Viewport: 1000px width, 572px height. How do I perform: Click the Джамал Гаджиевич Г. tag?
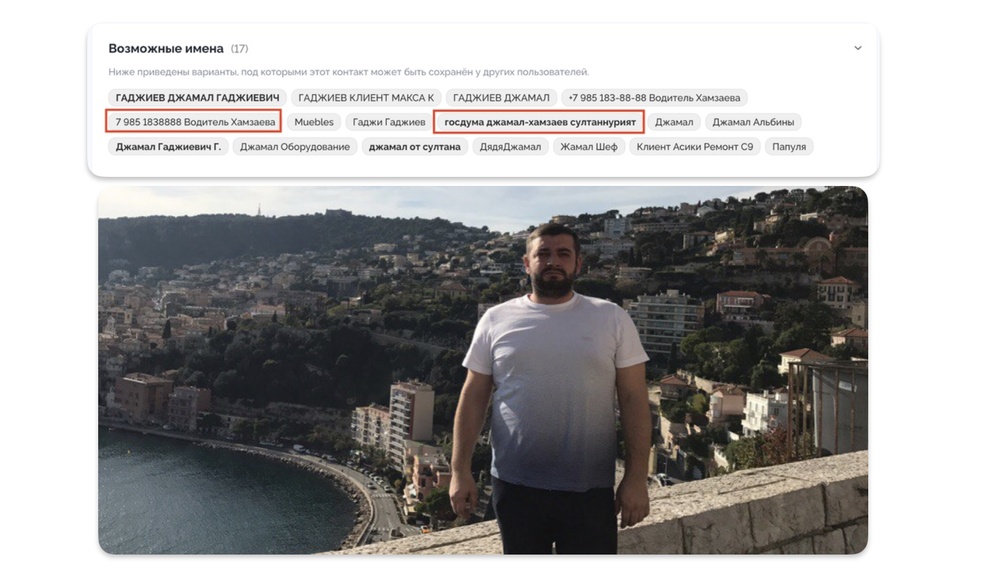[168, 147]
